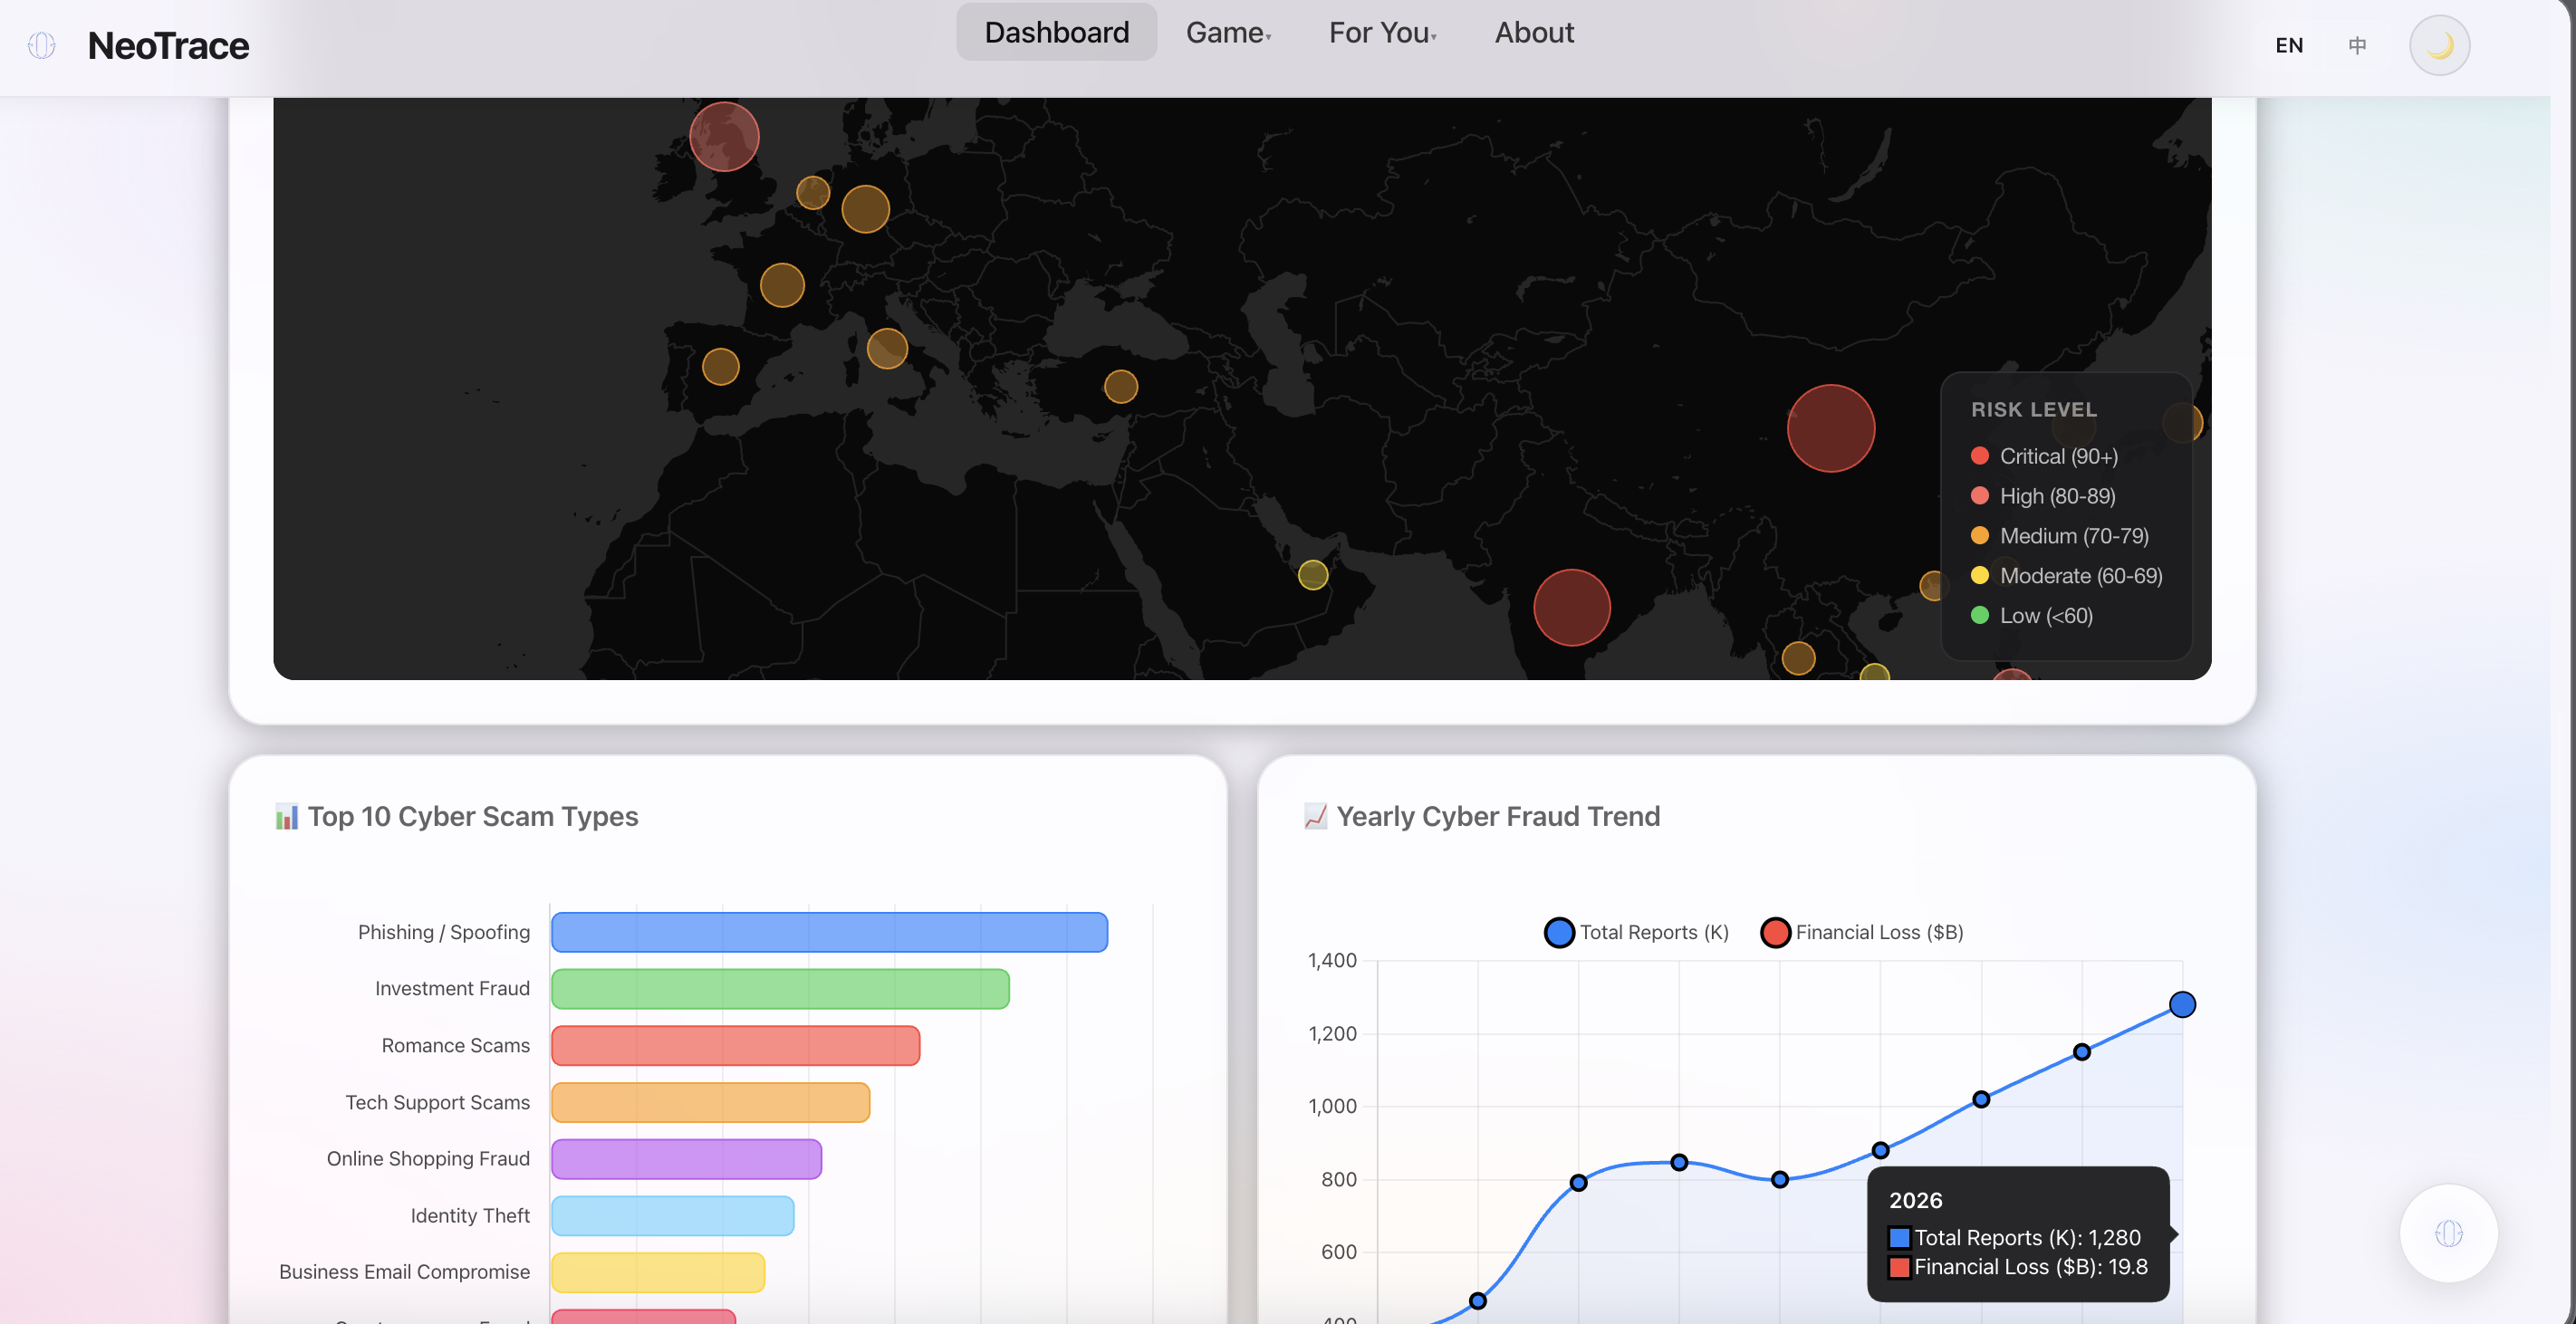Click the NeoTrace brand title
2576x1324 pixels.
click(168, 46)
